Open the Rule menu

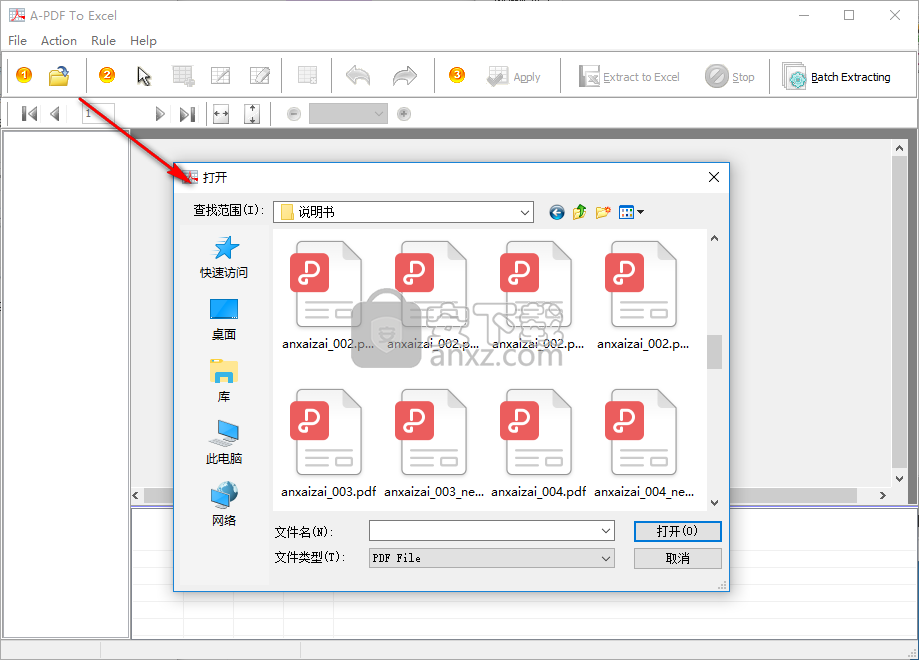[x=103, y=40]
